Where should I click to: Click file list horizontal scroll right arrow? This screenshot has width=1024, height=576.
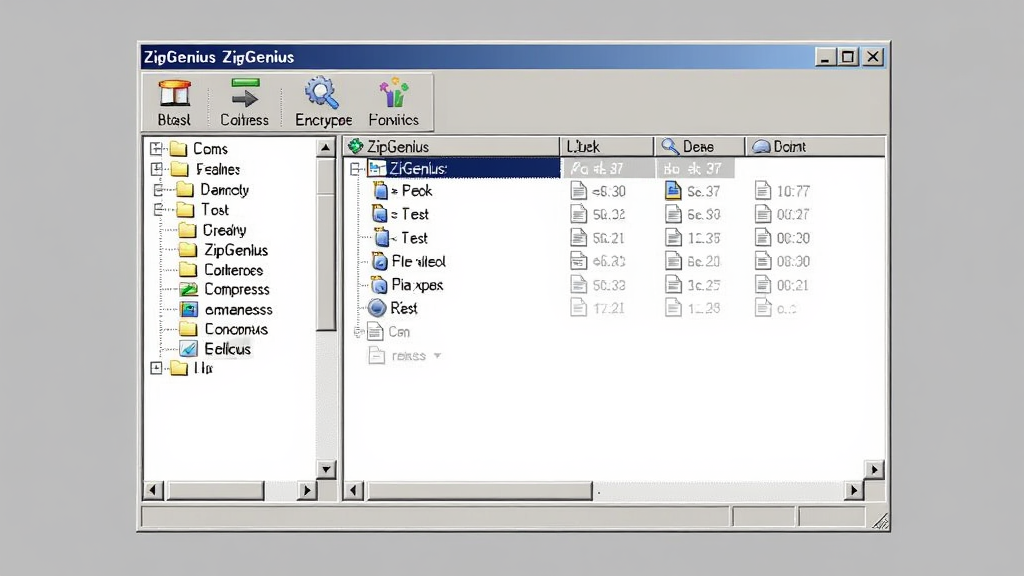tap(853, 490)
